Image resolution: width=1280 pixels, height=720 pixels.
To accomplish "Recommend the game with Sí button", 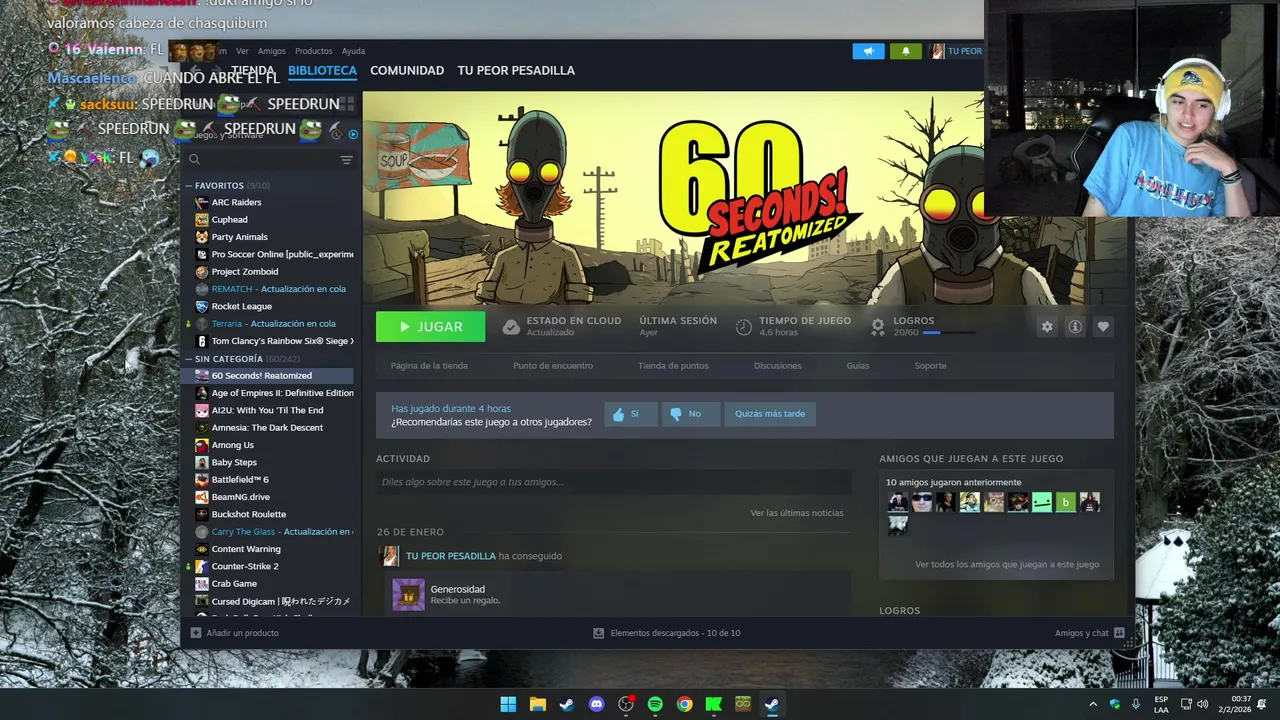I will pyautogui.click(x=631, y=414).
